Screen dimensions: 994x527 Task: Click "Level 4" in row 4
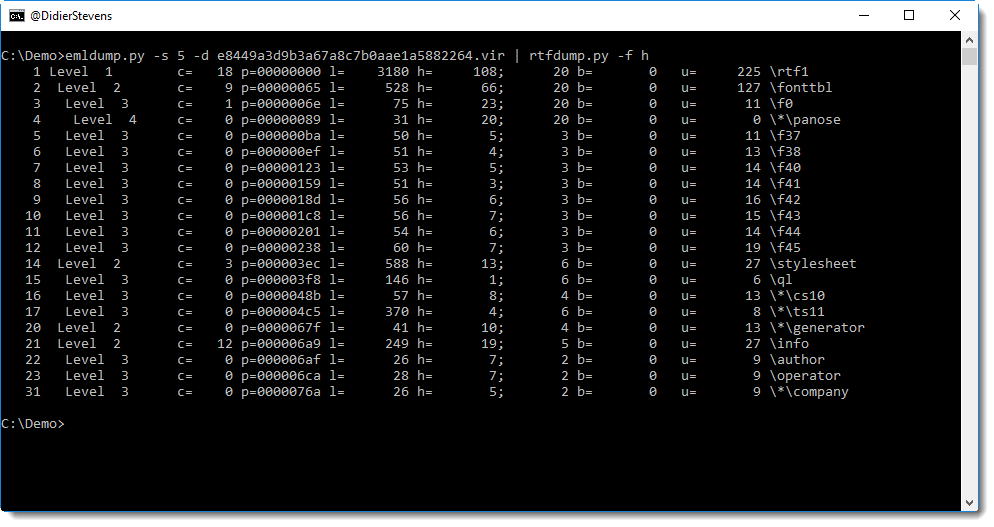tap(105, 120)
